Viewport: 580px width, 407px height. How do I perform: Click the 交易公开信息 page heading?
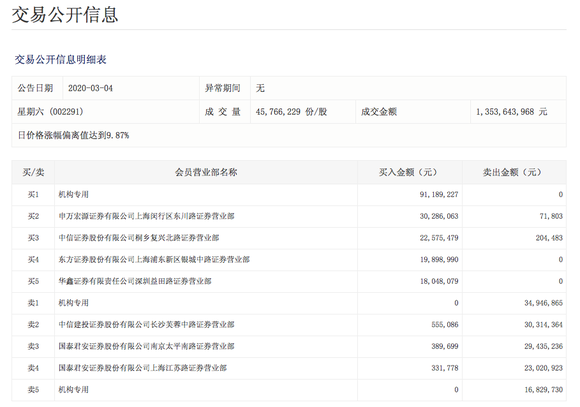click(65, 15)
